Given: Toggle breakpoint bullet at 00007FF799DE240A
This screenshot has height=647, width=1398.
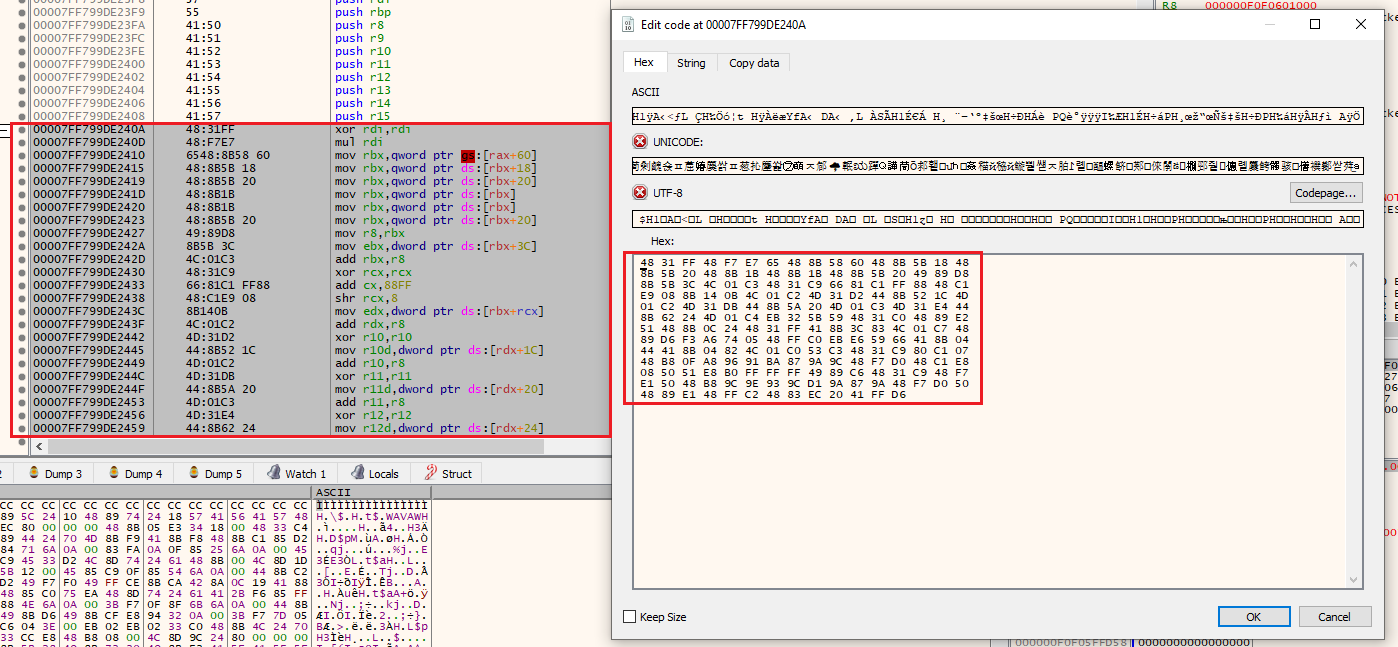Looking at the screenshot, I should pos(21,129).
